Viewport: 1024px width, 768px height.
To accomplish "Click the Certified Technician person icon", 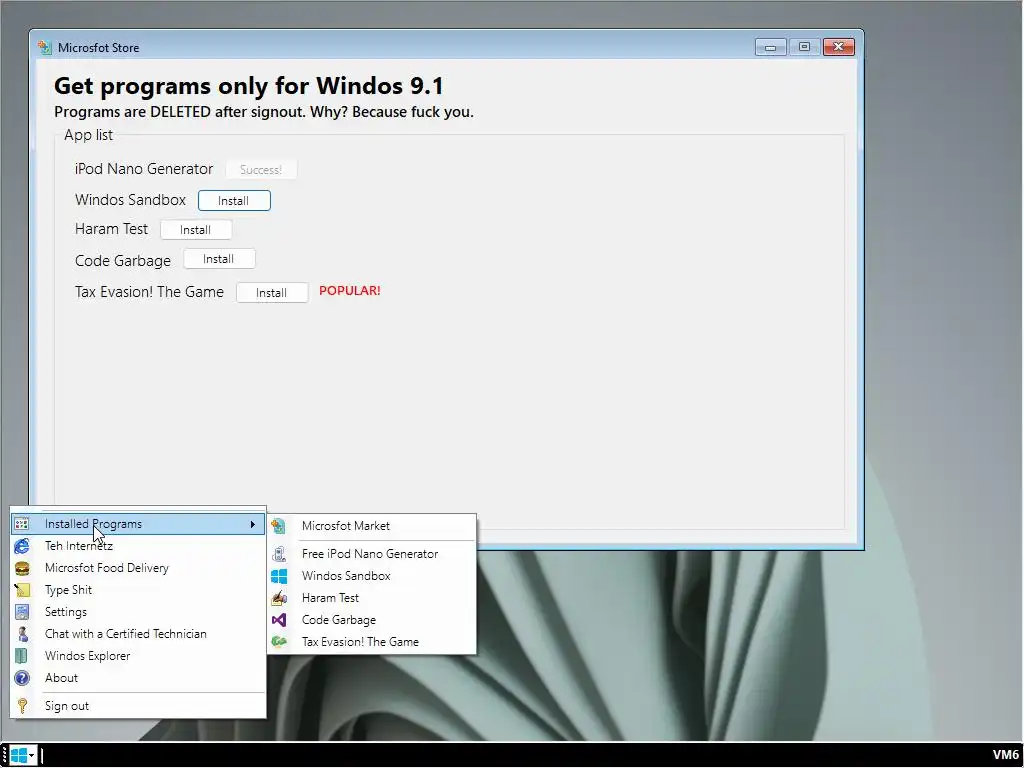I will pos(22,634).
